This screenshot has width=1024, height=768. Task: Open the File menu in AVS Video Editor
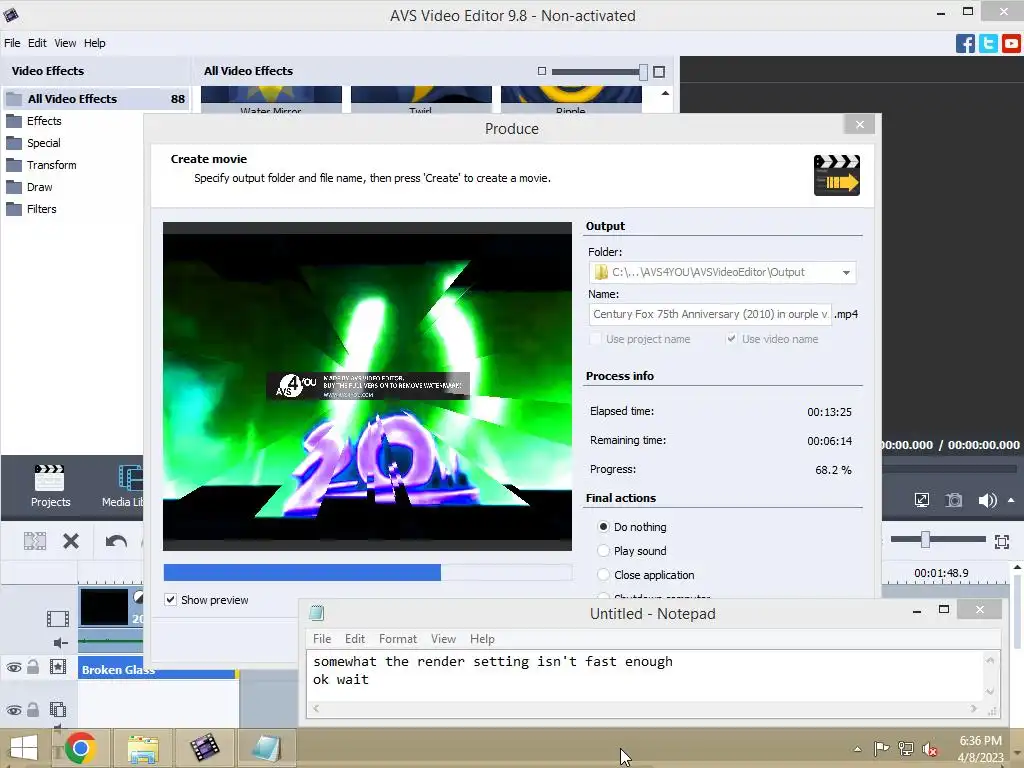[x=12, y=43]
